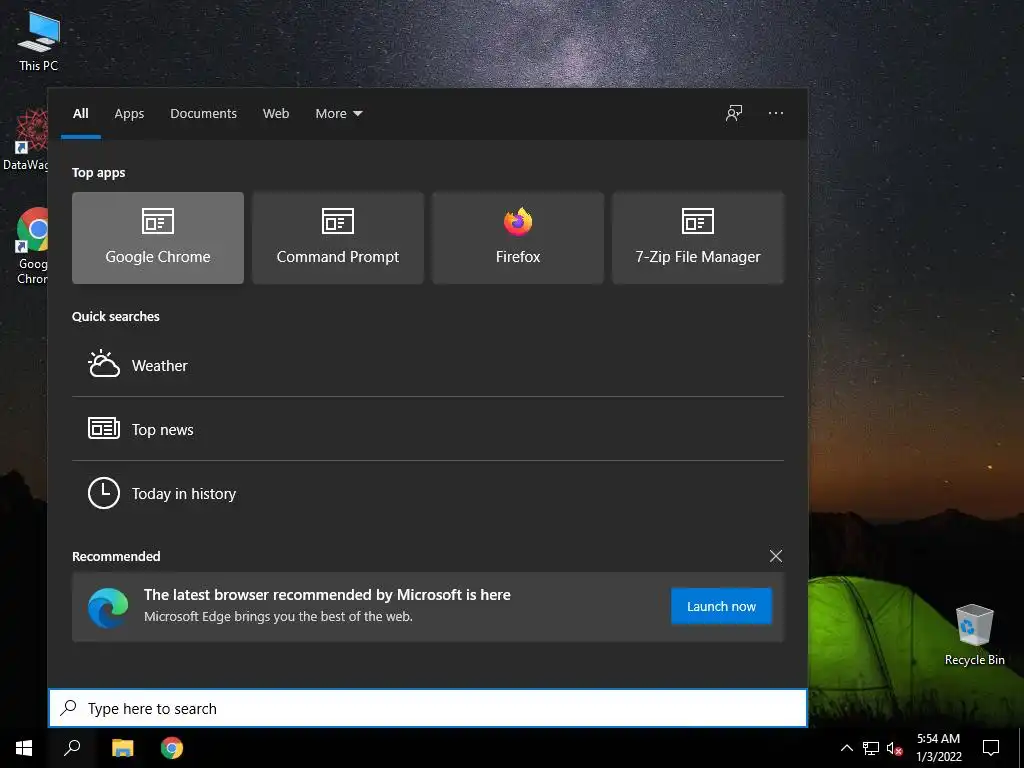Select the This PC desktop icon
The image size is (1024, 768).
coord(39,41)
